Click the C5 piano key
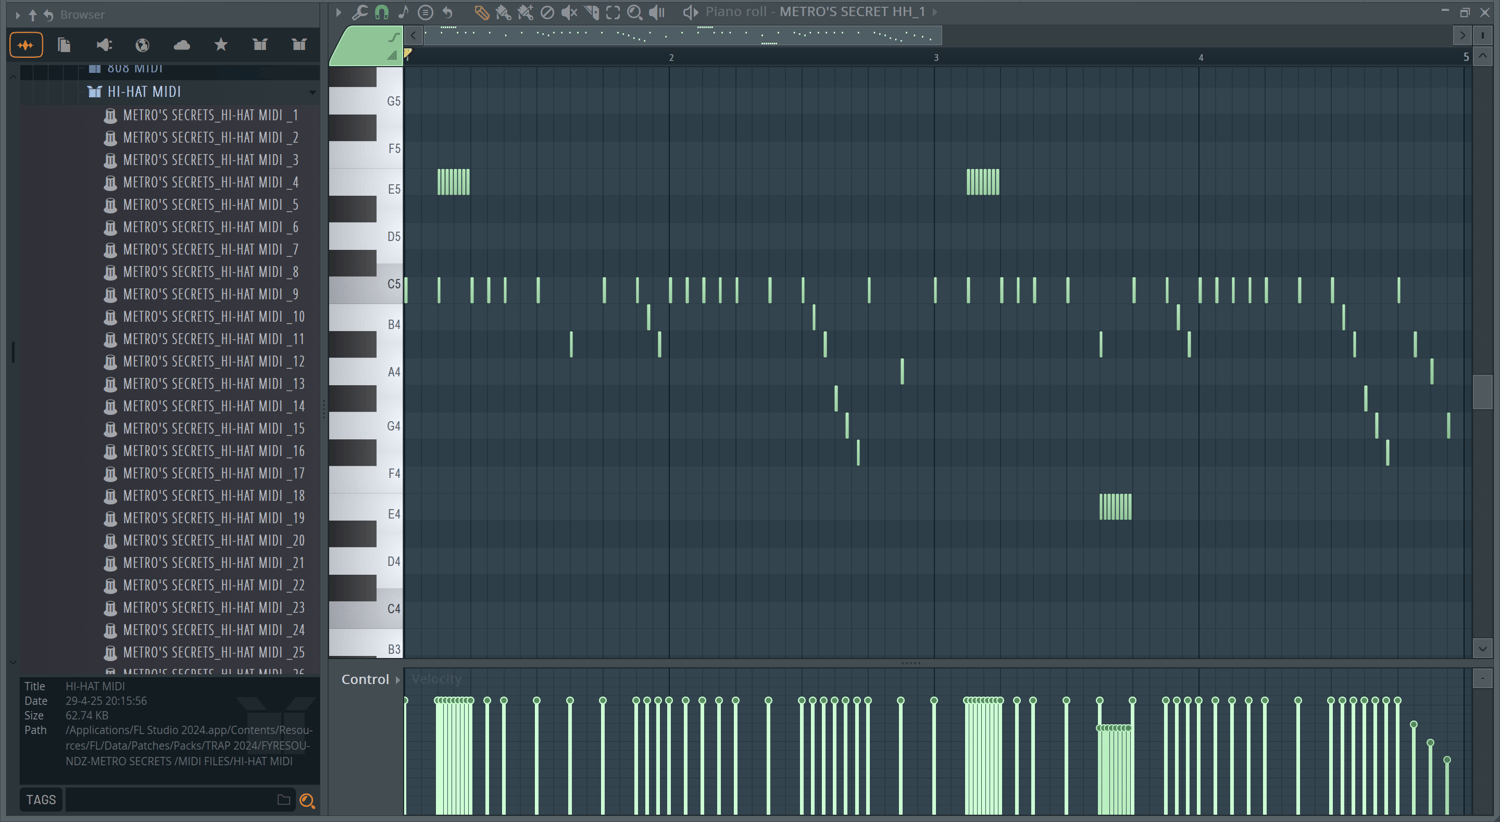 (366, 288)
